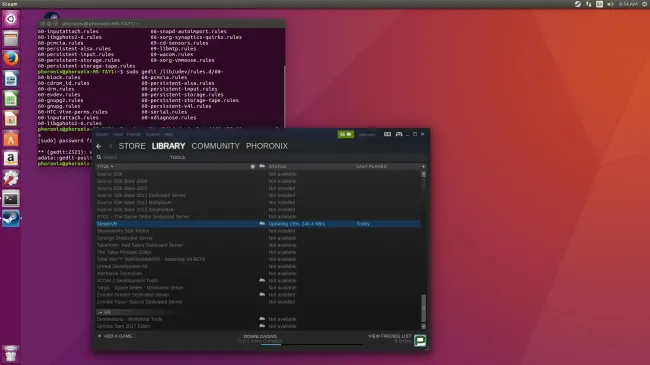650x365 pixels.
Task: Open the View menu in Steam
Action: pyautogui.click(x=118, y=134)
